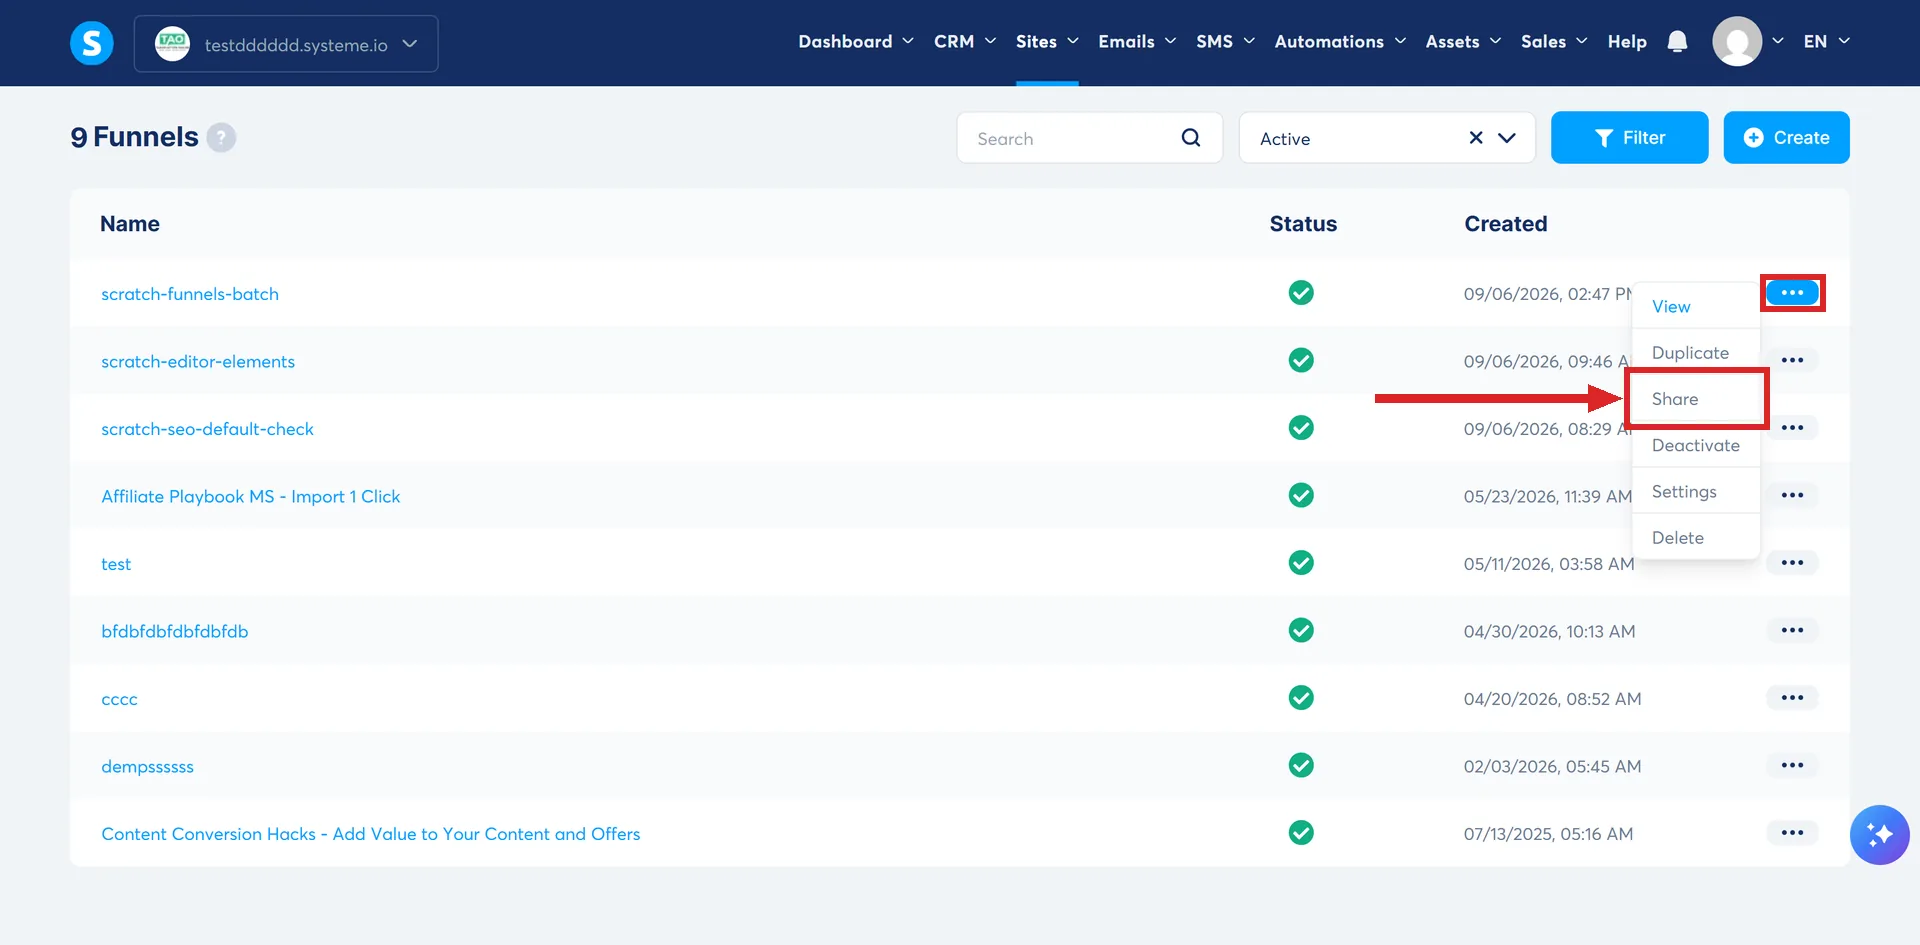Viewport: 1920px width, 945px height.
Task: Click the Filter button
Action: pyautogui.click(x=1629, y=137)
